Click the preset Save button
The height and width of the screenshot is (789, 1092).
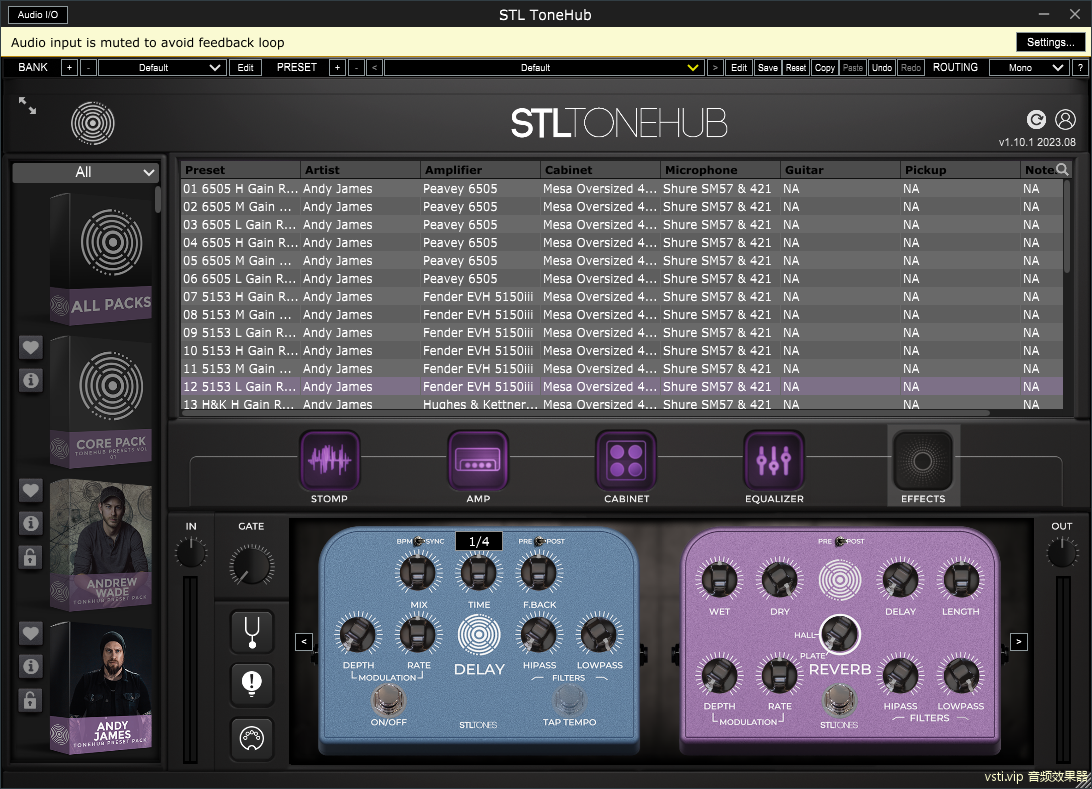tap(767, 68)
